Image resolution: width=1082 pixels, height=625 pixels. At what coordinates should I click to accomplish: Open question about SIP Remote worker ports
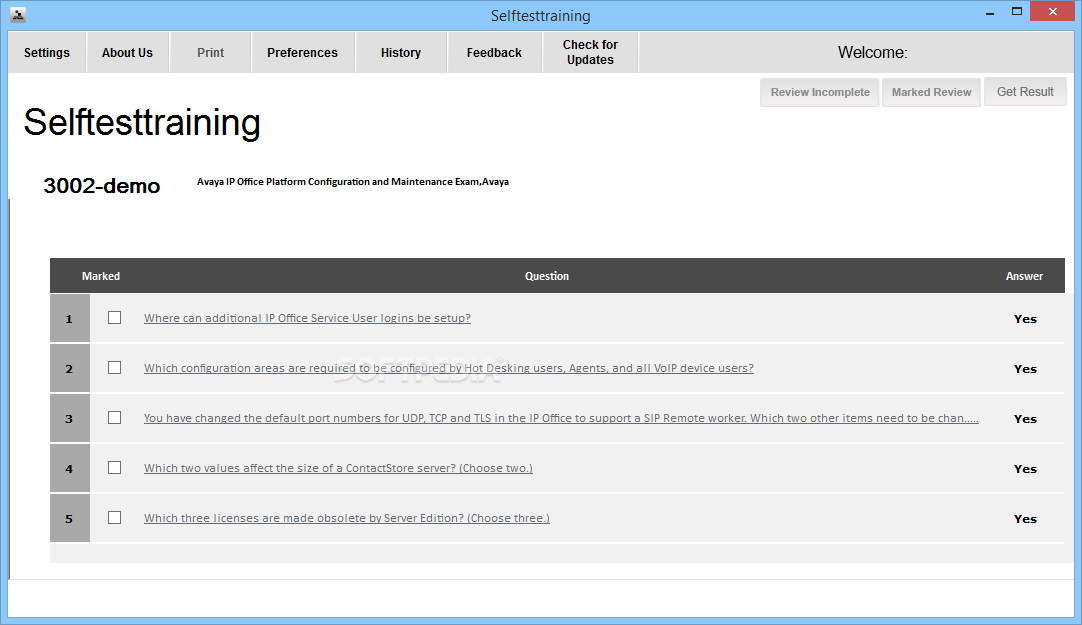coord(561,418)
